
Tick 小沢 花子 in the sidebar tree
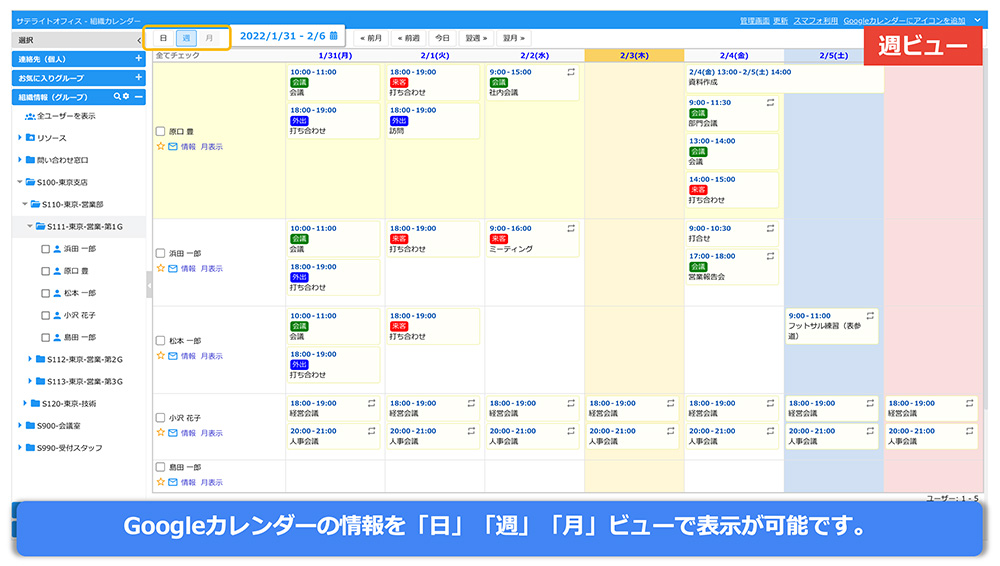click(45, 315)
